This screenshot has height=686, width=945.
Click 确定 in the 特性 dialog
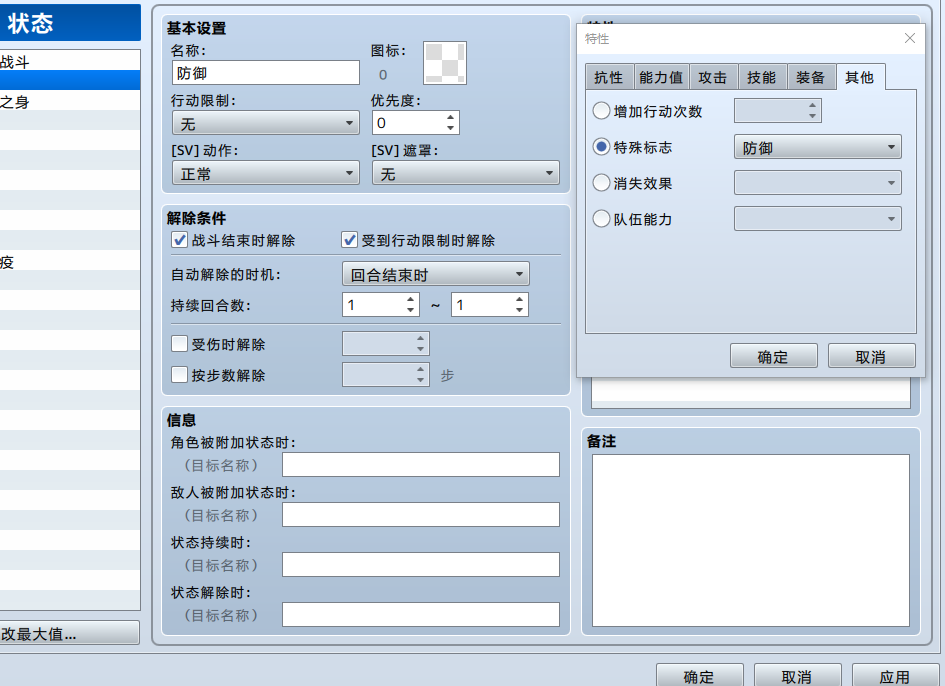pyautogui.click(x=773, y=356)
